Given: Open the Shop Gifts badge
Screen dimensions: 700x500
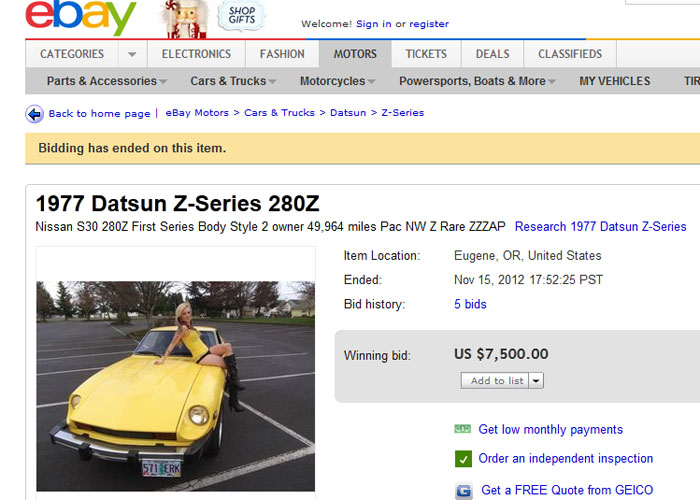Looking at the screenshot, I should point(242,16).
